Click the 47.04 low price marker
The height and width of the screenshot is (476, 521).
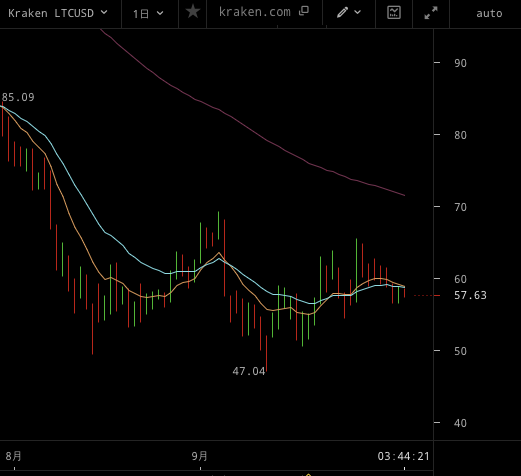[249, 371]
